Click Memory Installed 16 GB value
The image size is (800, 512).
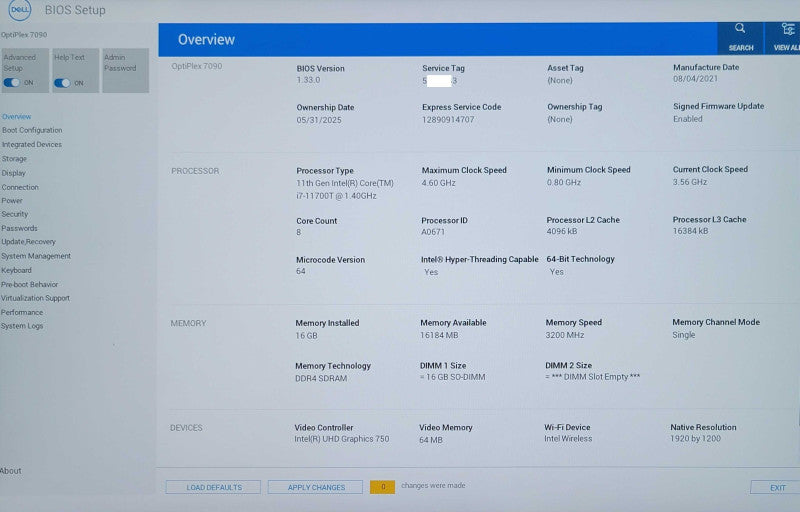pyautogui.click(x=306, y=336)
